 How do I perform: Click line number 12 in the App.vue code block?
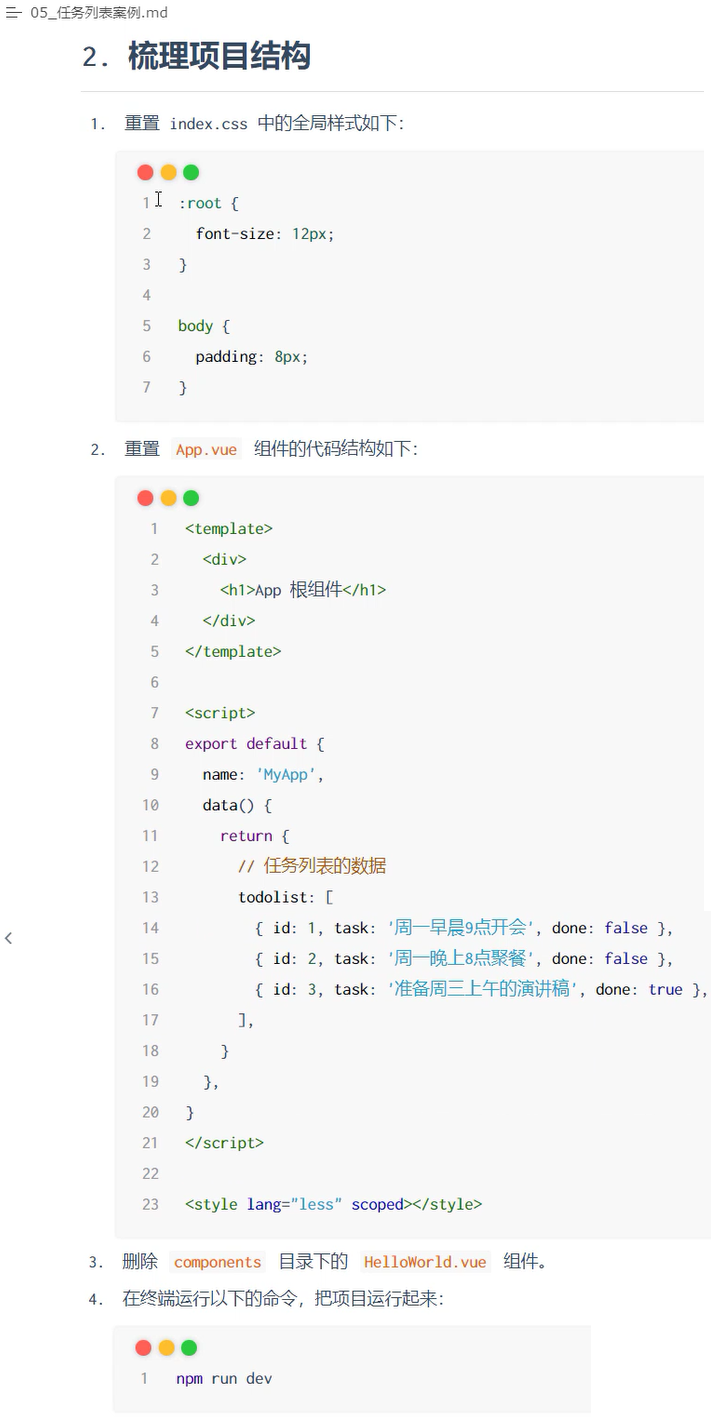click(150, 867)
